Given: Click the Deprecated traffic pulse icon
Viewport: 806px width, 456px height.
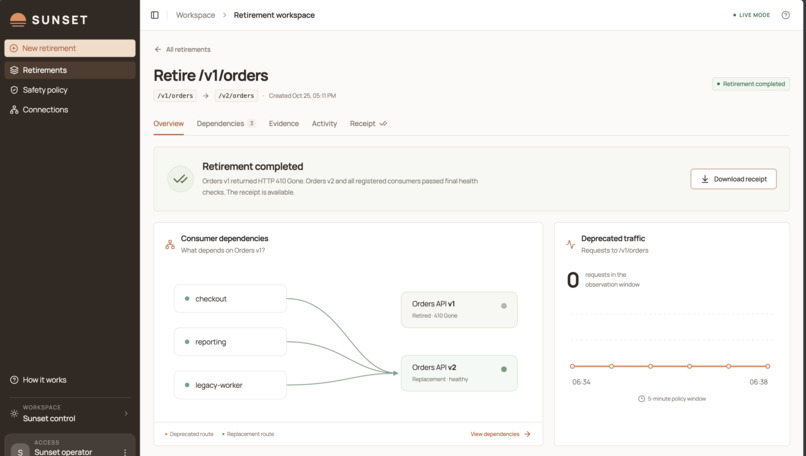Looking at the screenshot, I should pyautogui.click(x=571, y=244).
